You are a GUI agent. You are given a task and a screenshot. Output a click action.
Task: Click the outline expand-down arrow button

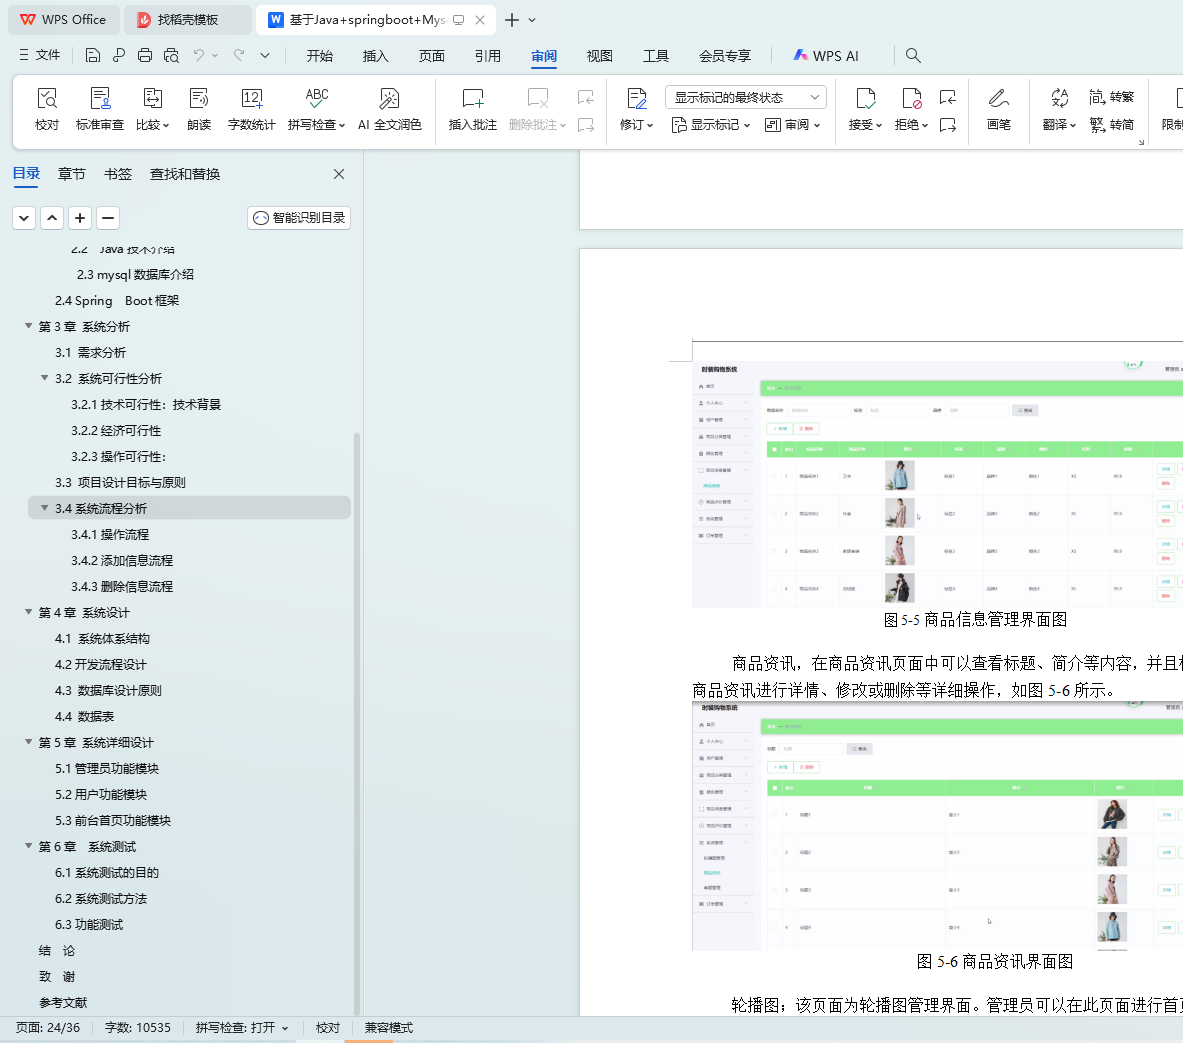(24, 218)
